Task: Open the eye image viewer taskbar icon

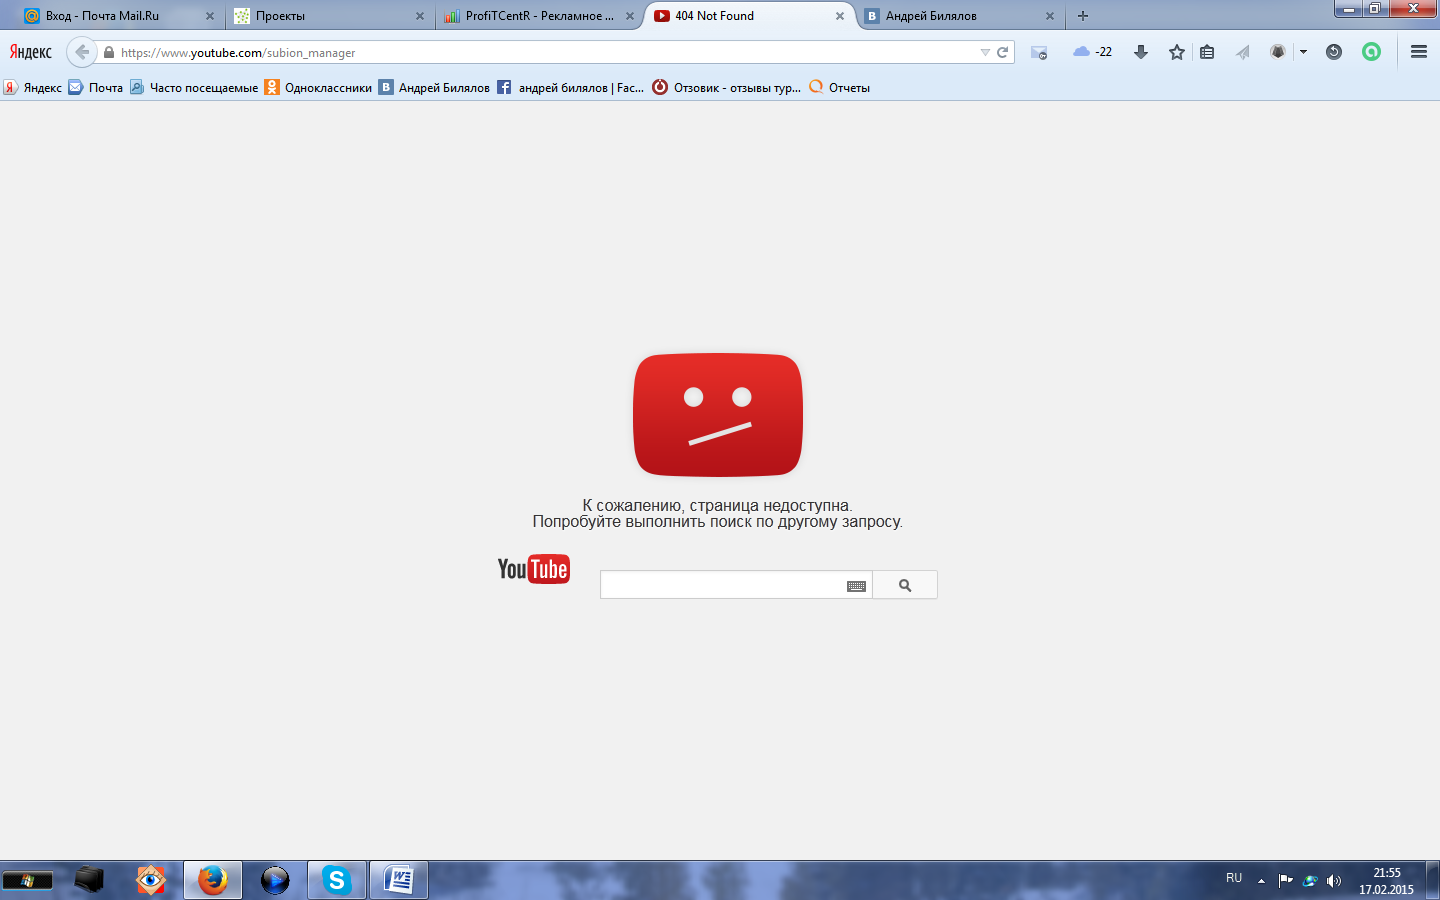Action: click(x=151, y=880)
